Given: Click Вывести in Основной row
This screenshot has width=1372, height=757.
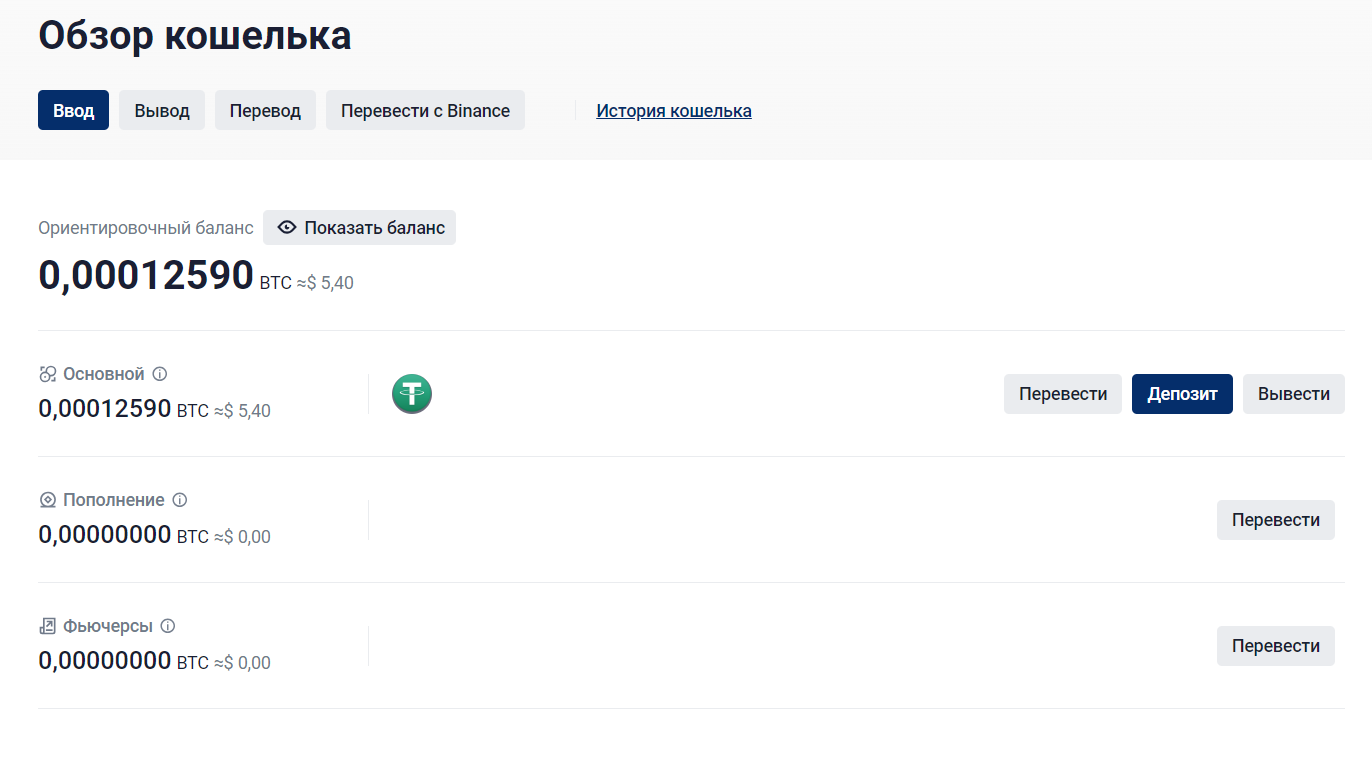Looking at the screenshot, I should pos(1293,394).
